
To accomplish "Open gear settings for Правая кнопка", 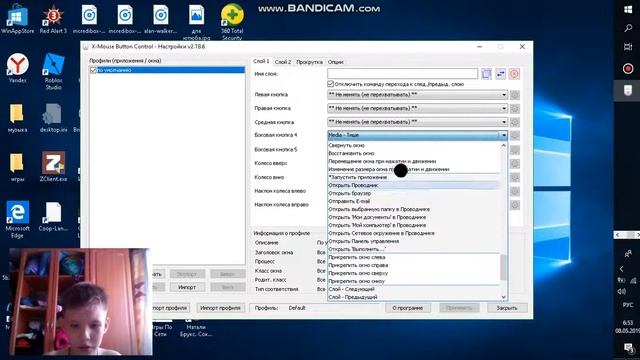I will [x=515, y=109].
